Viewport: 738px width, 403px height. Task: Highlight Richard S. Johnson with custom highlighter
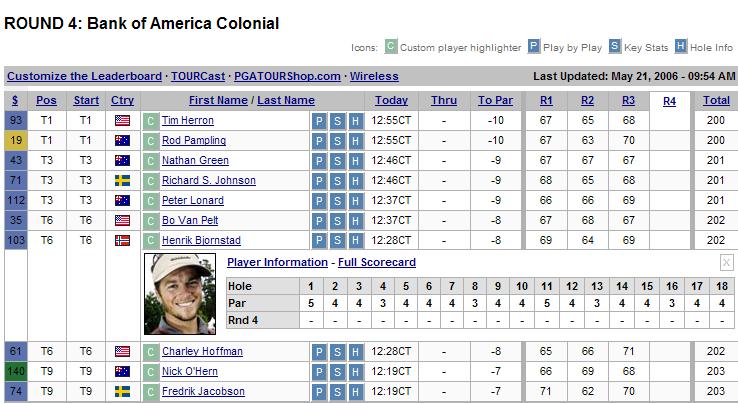(151, 181)
